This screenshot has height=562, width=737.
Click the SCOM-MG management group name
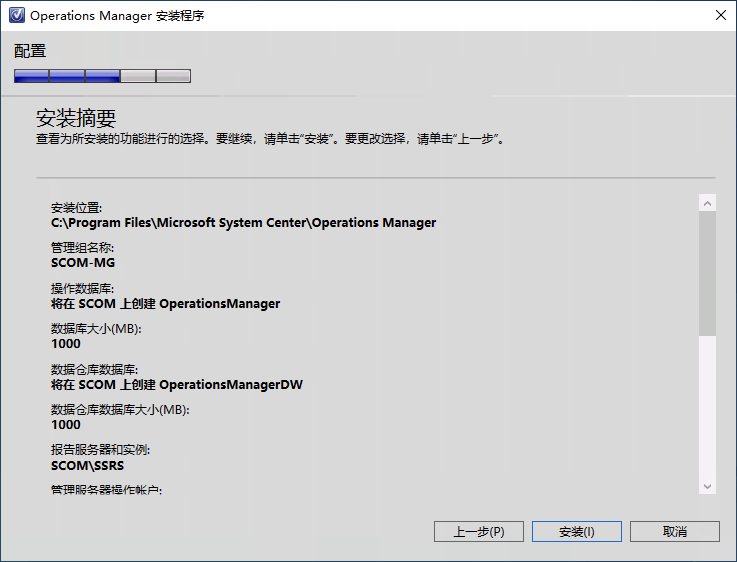click(x=83, y=263)
